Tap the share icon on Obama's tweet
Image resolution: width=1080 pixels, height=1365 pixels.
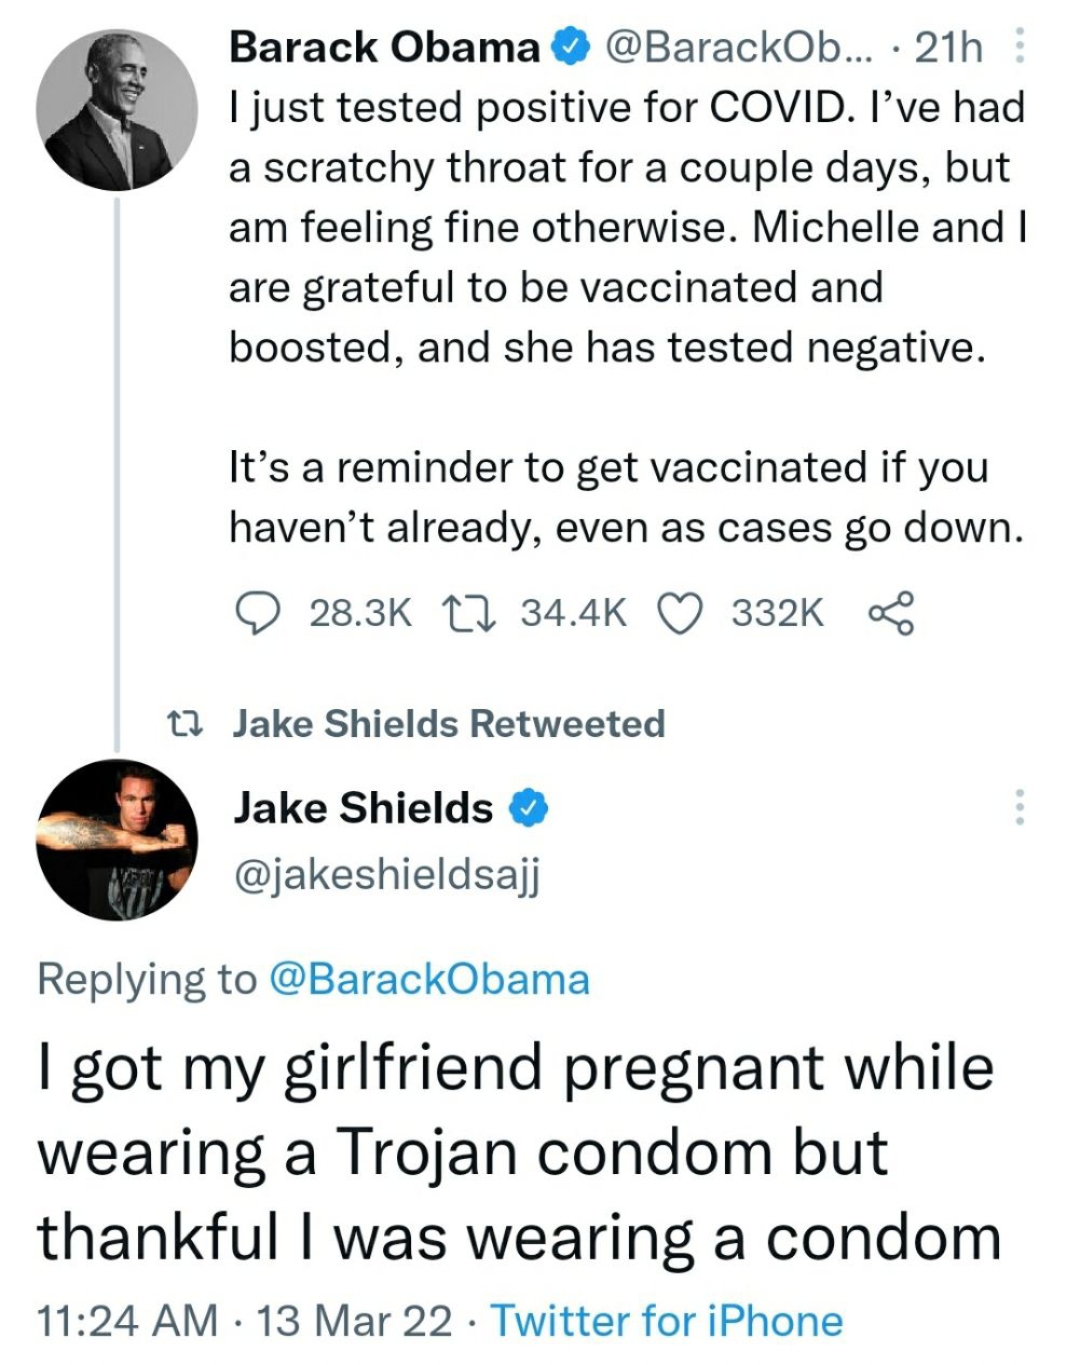coord(891,612)
